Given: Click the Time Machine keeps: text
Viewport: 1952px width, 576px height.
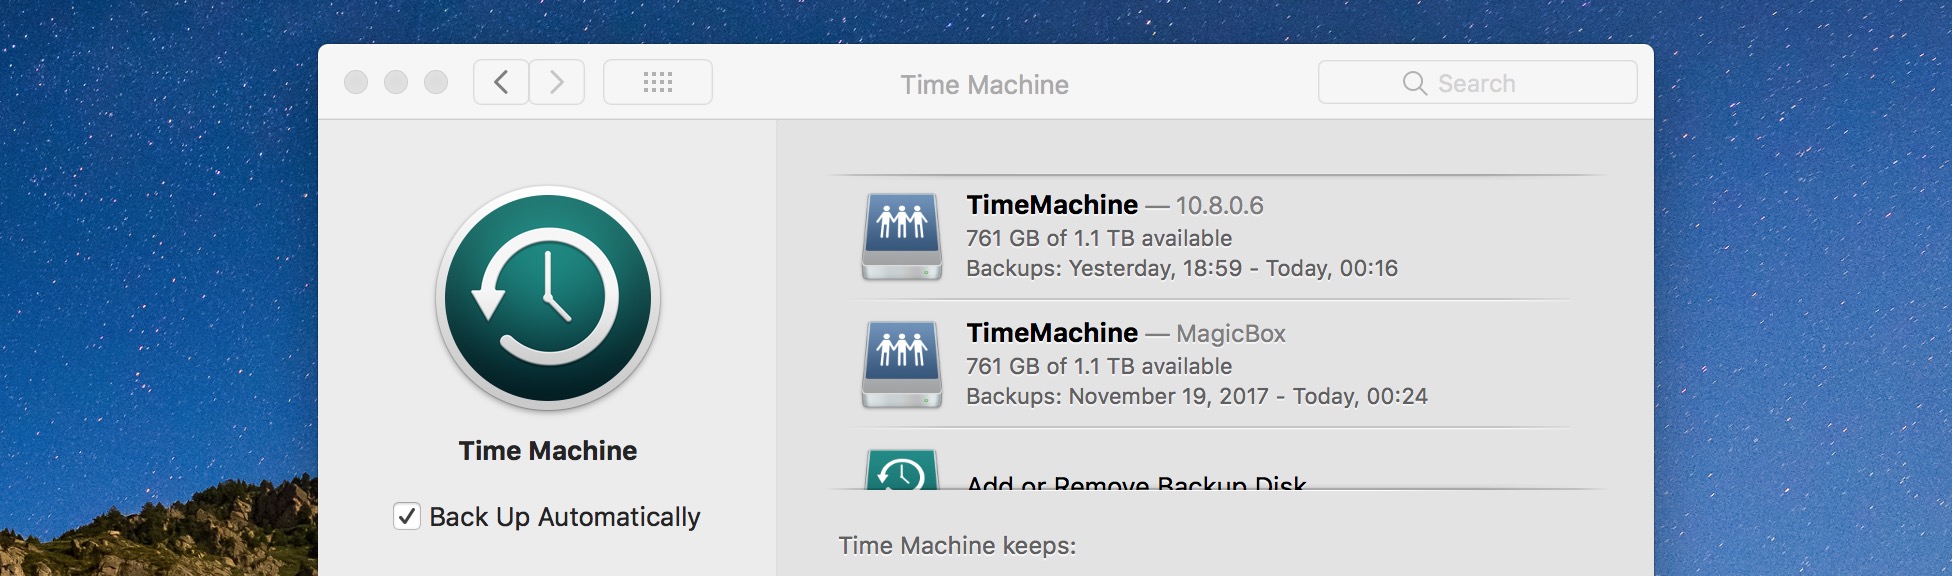Looking at the screenshot, I should [957, 545].
